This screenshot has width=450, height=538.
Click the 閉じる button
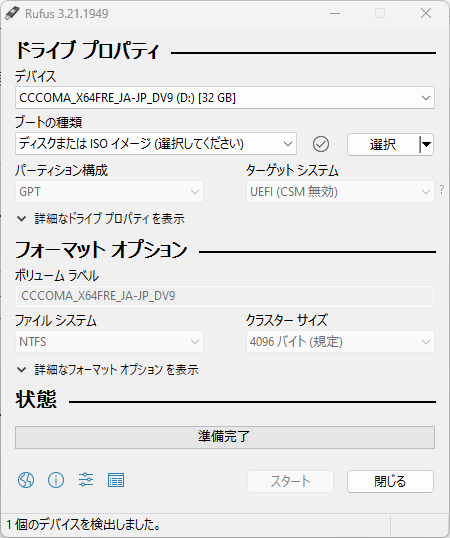(390, 481)
